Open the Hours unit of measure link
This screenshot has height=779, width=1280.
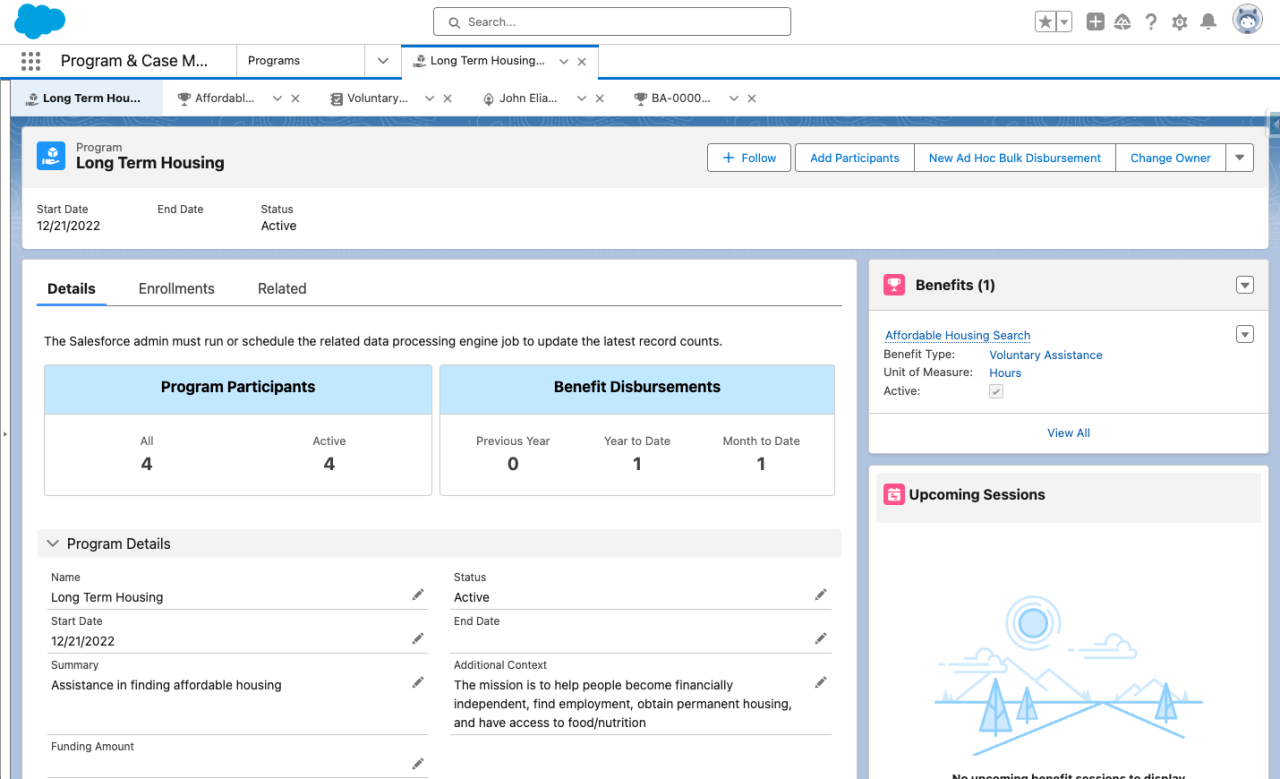[x=1005, y=373]
